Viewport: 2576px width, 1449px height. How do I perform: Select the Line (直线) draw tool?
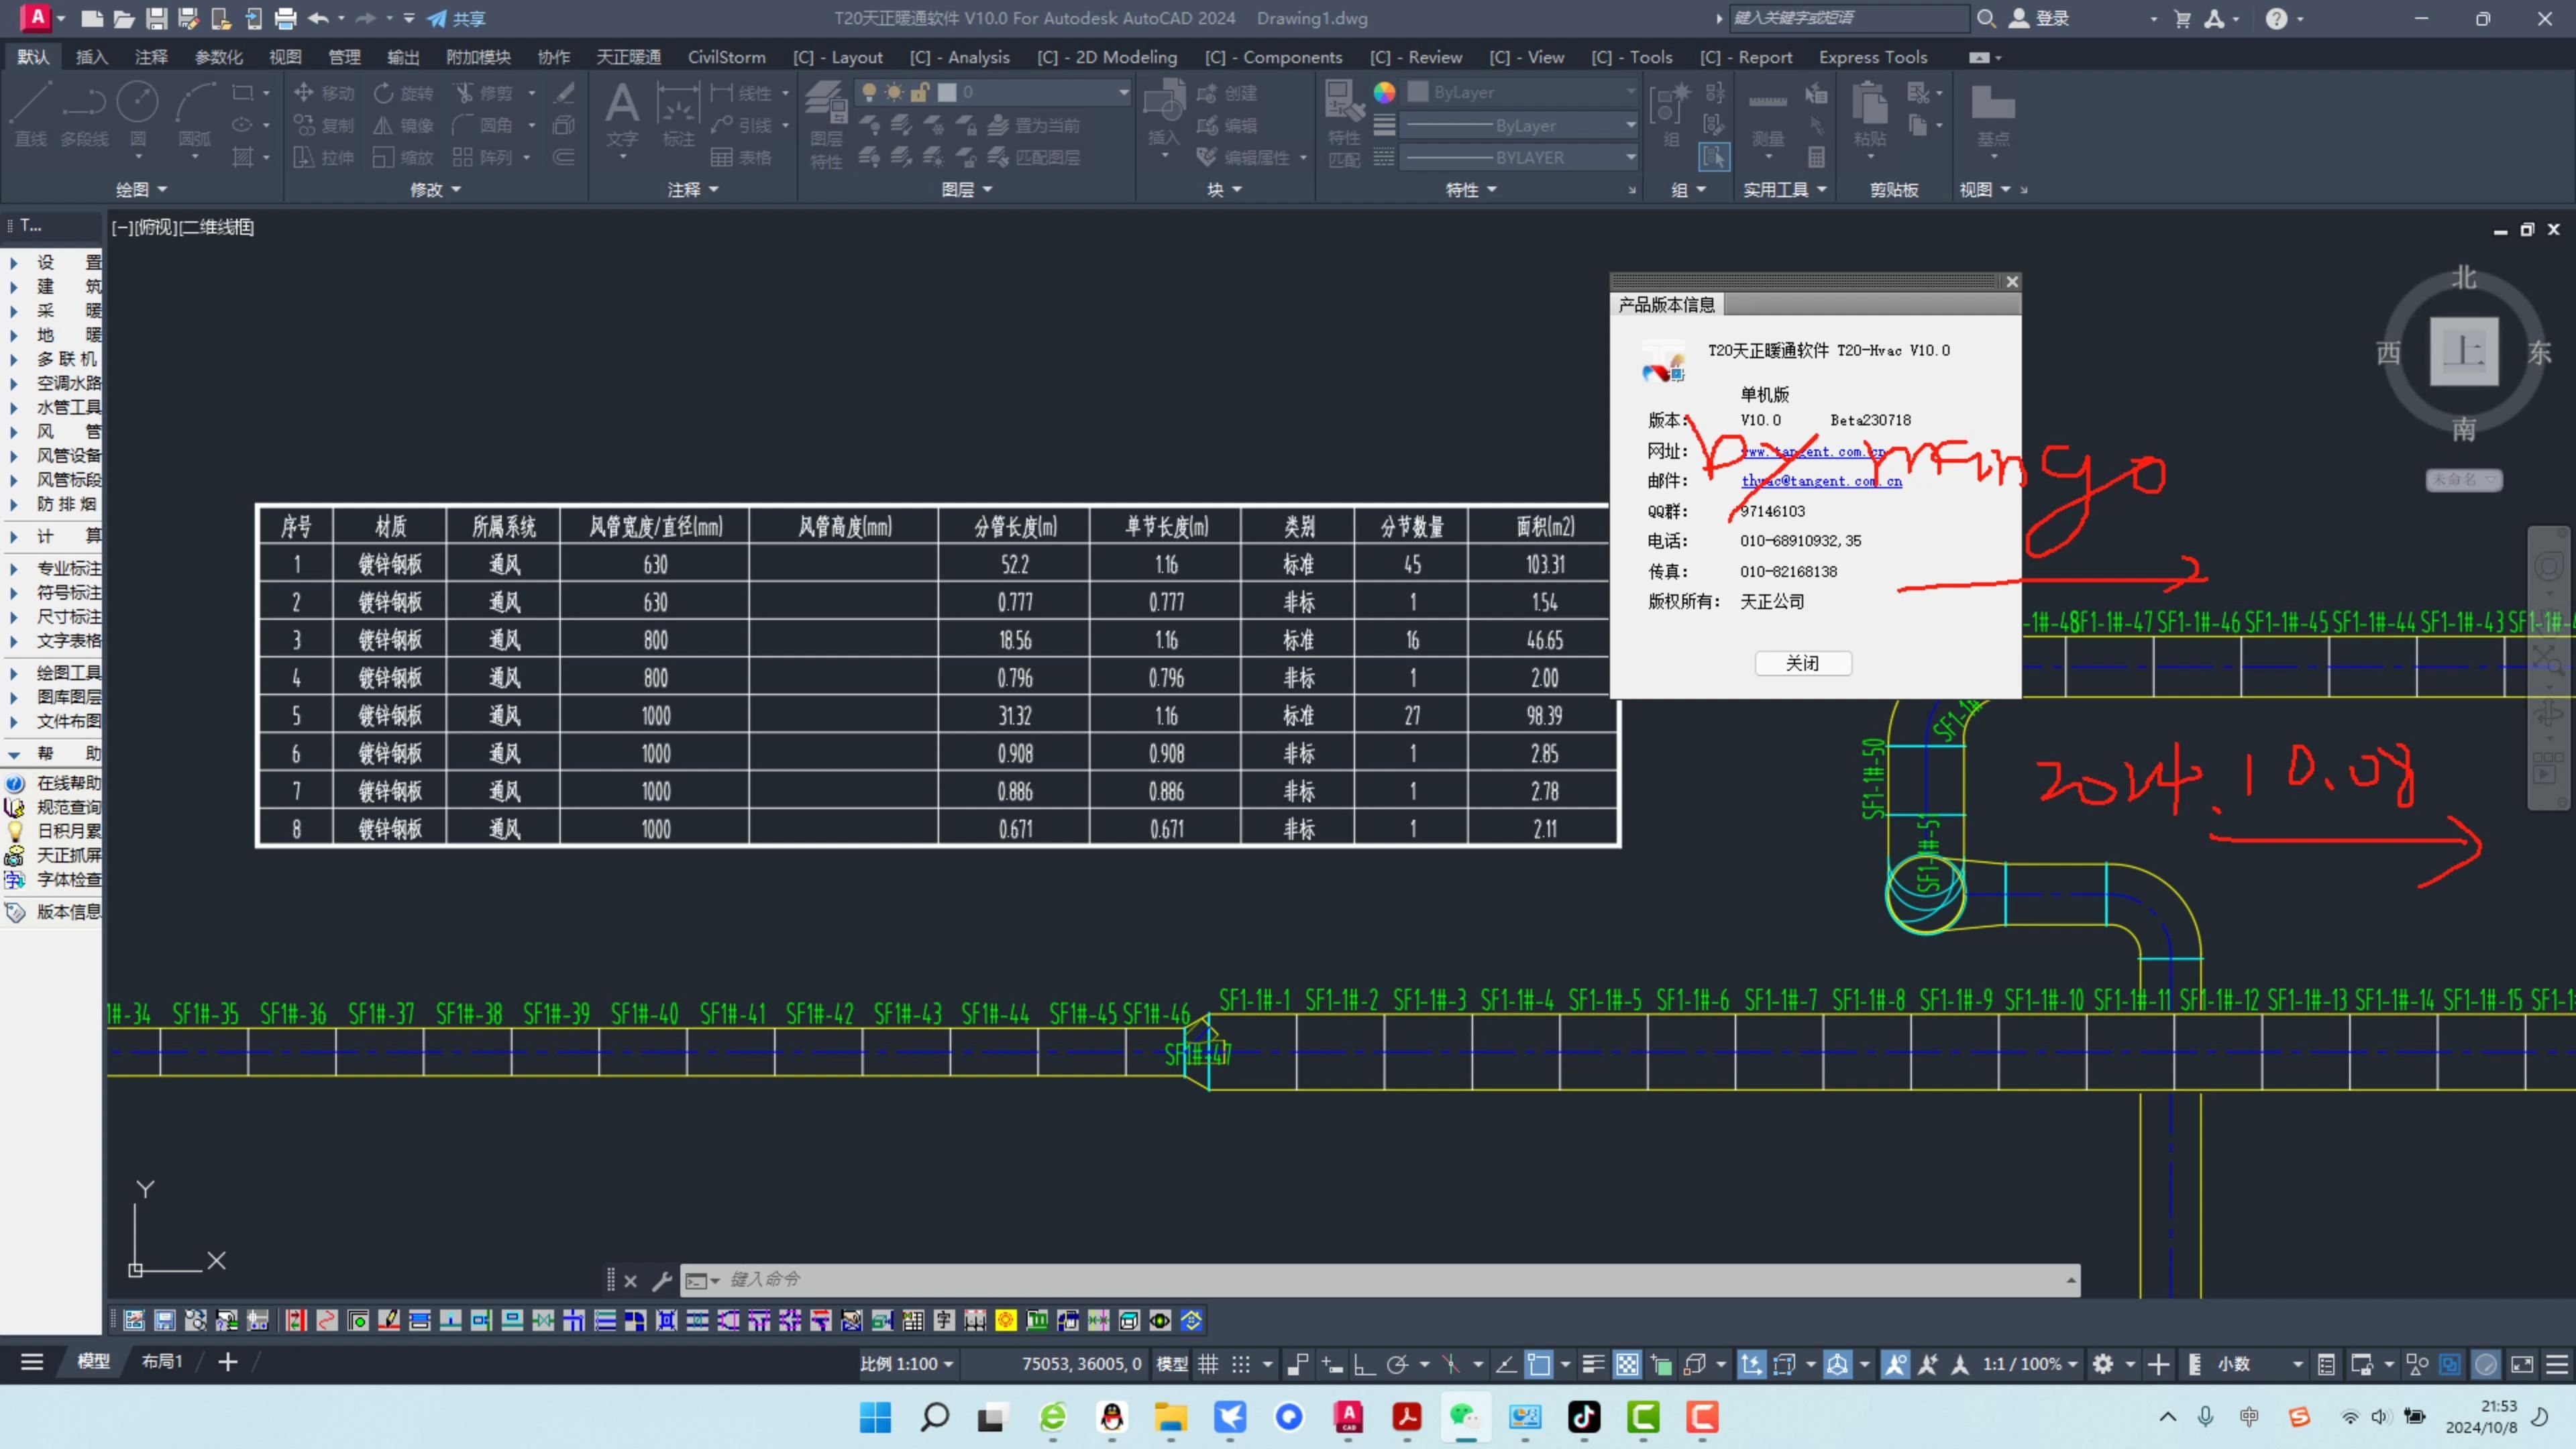(x=30, y=114)
